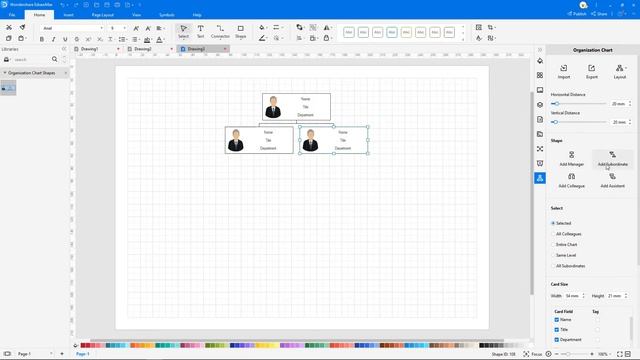Open the layers sidebar icon
640x360 pixels.
click(x=540, y=105)
